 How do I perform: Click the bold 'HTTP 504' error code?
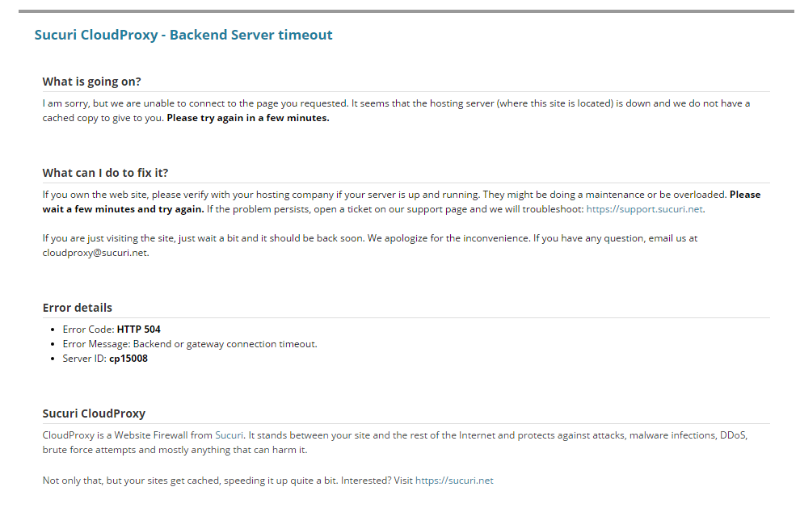(x=138, y=329)
